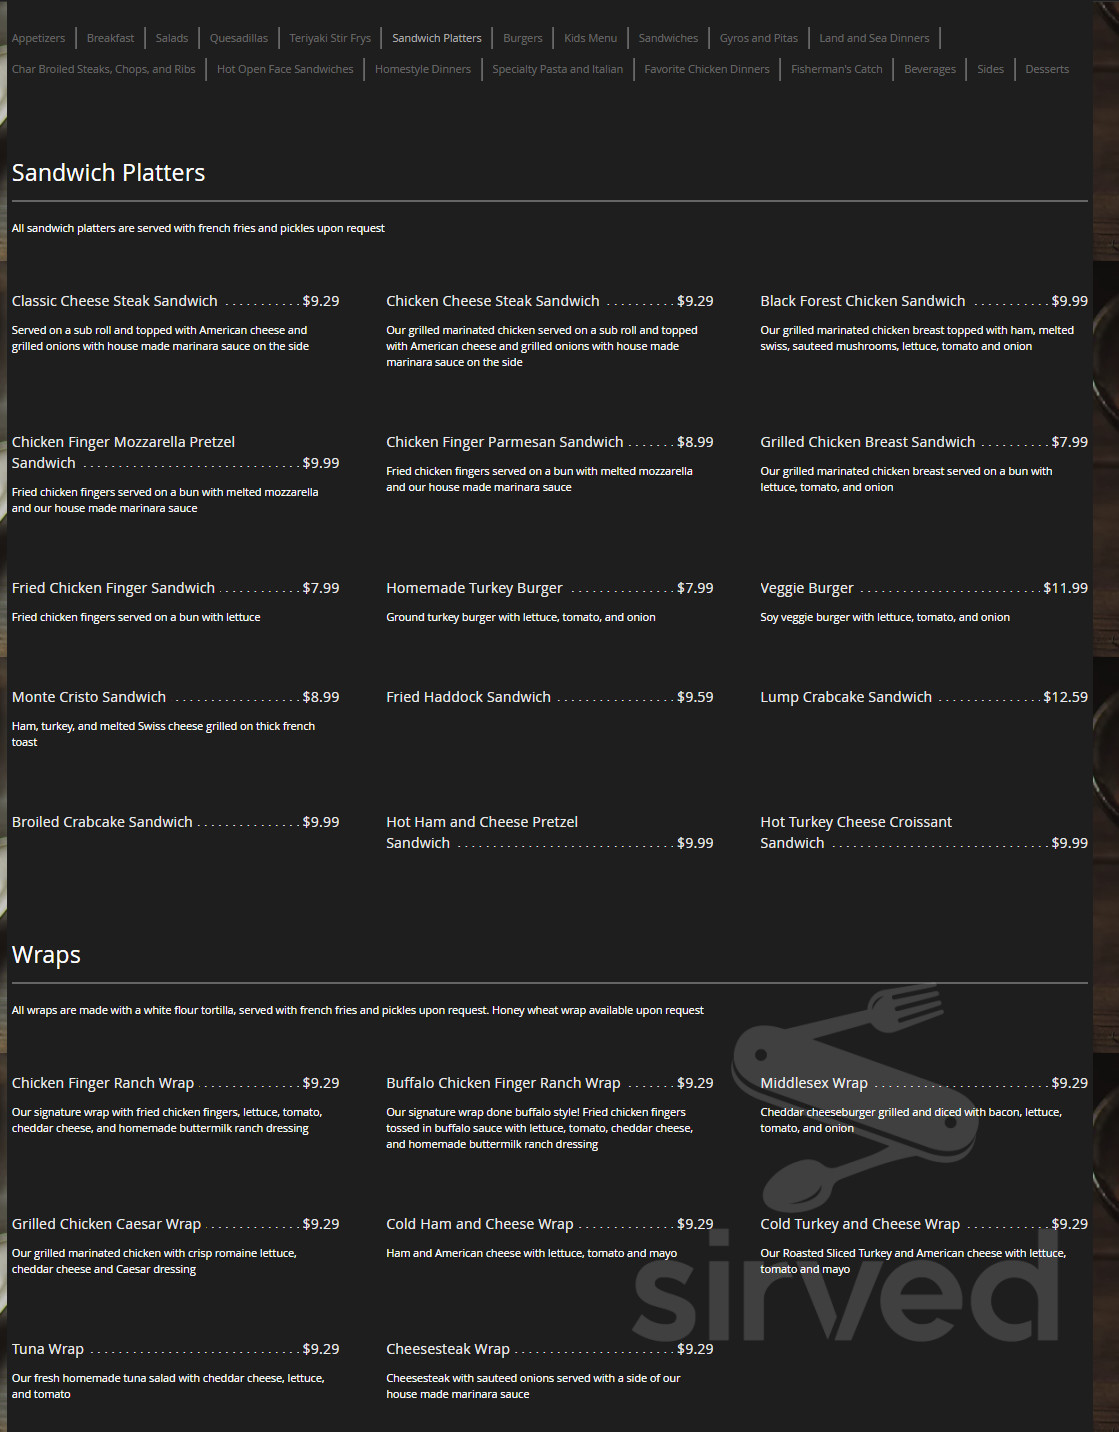Open Hot Open Face Sandwiches
This screenshot has width=1119, height=1432.
(x=285, y=69)
